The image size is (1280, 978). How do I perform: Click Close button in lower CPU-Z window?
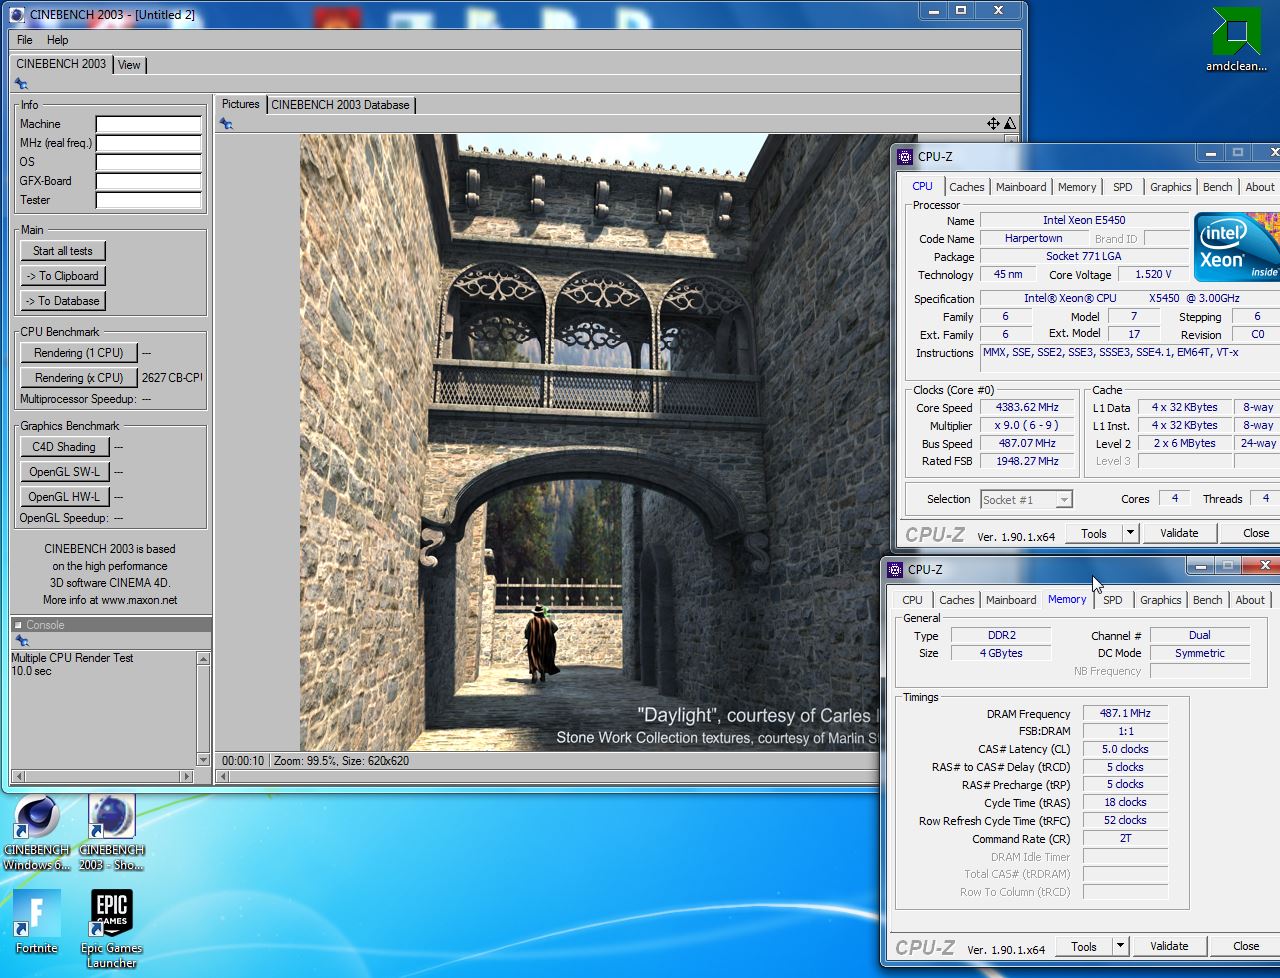pyautogui.click(x=1246, y=946)
